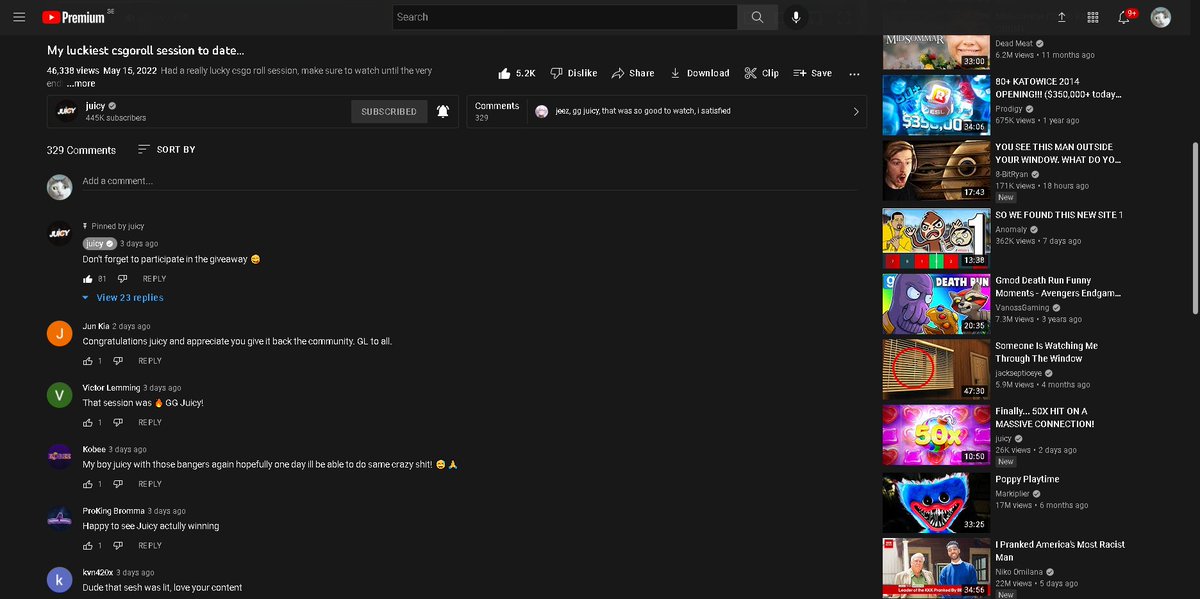Play Gmod Death Run Funny Moments
1200x599 pixels.
coord(936,303)
